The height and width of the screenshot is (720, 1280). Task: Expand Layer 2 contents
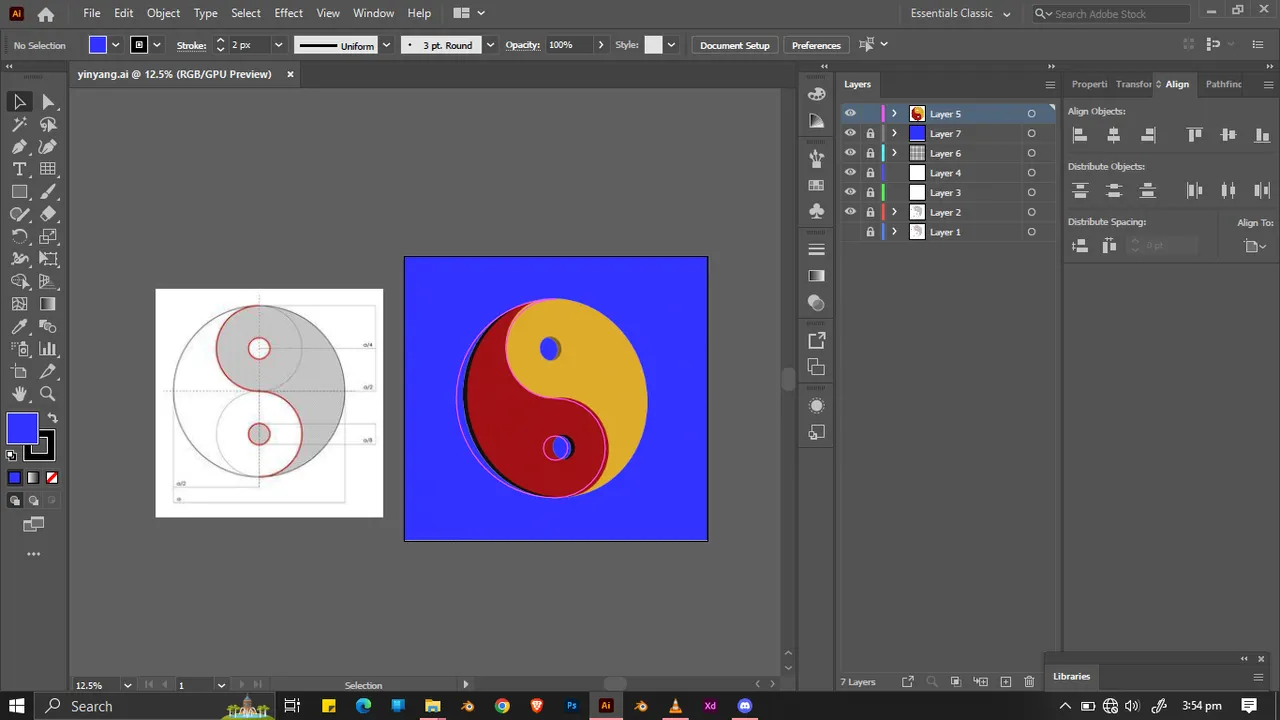(x=894, y=212)
